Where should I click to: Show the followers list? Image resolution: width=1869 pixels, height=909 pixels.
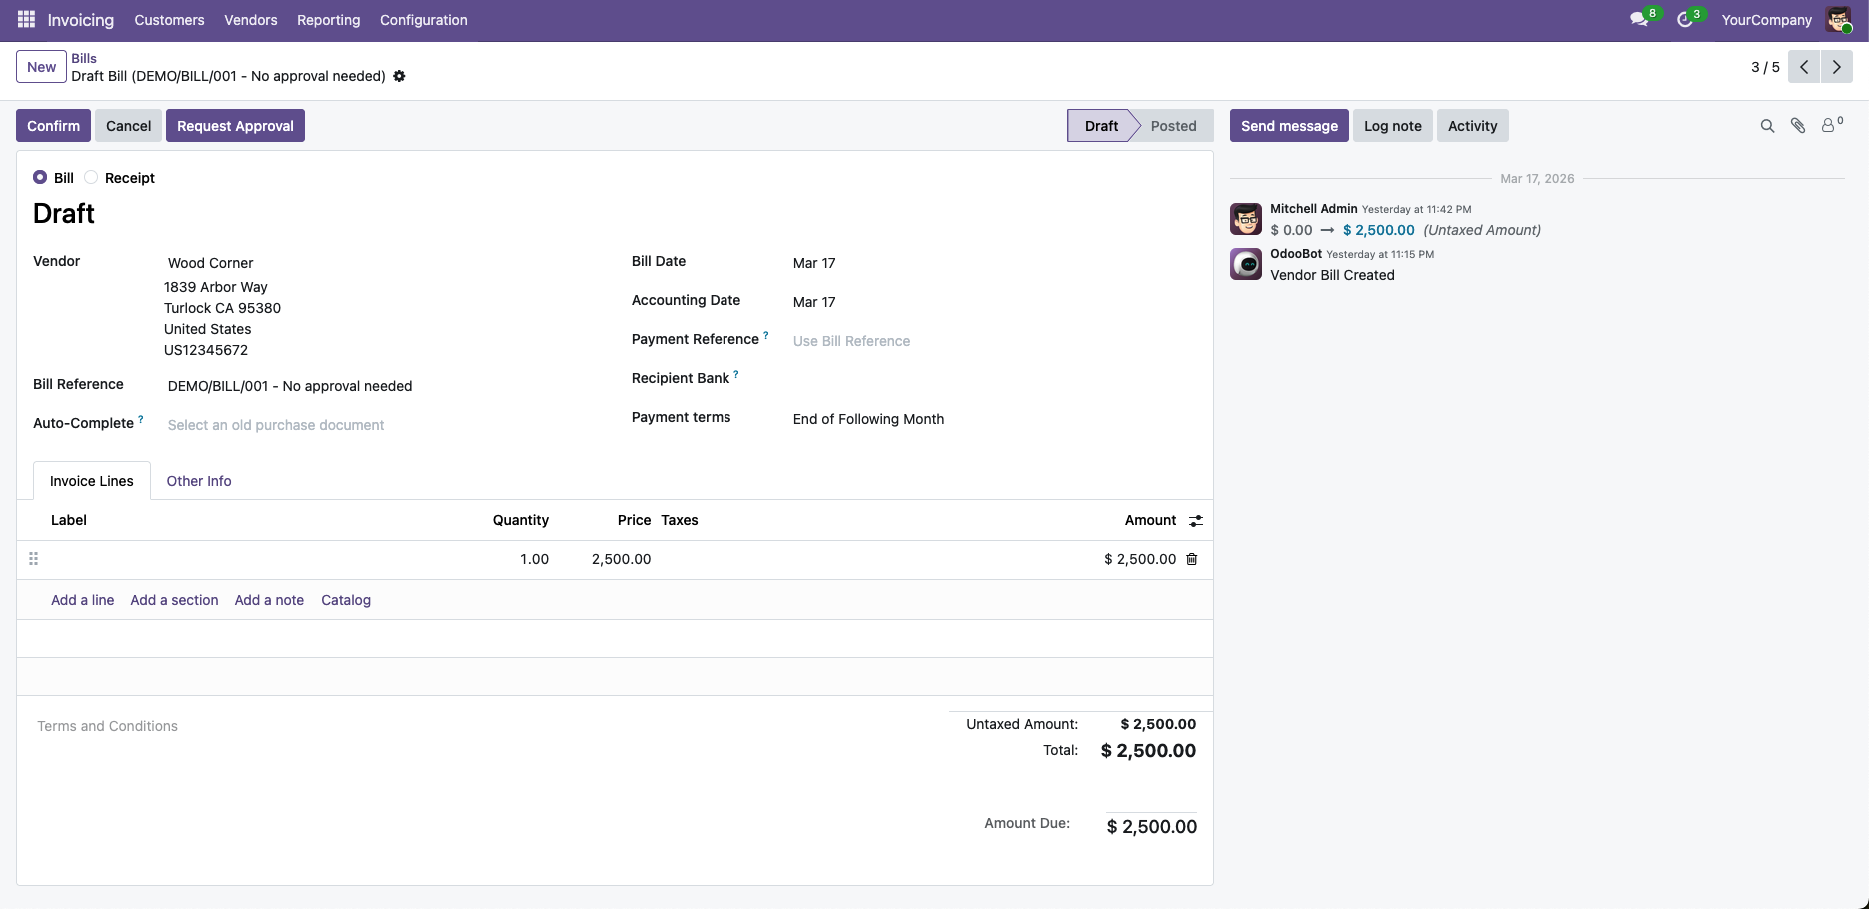pyautogui.click(x=1830, y=125)
